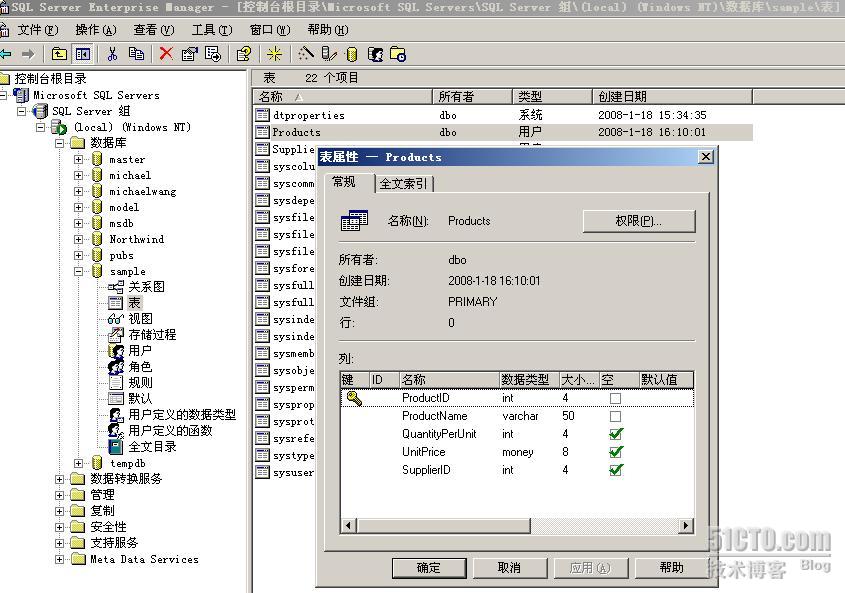Toggle the console tree pane toolbar icon
Image resolution: width=845 pixels, height=593 pixels.
[83, 54]
